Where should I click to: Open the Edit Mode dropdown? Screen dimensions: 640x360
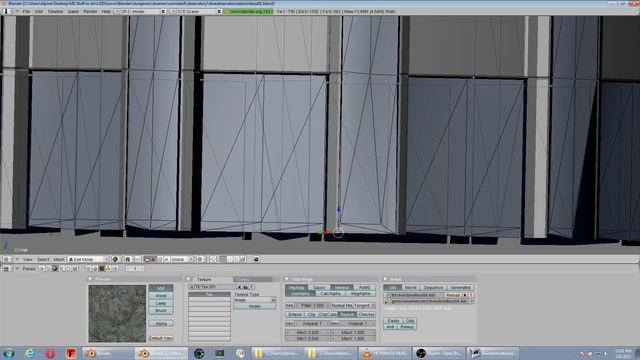[x=89, y=259]
